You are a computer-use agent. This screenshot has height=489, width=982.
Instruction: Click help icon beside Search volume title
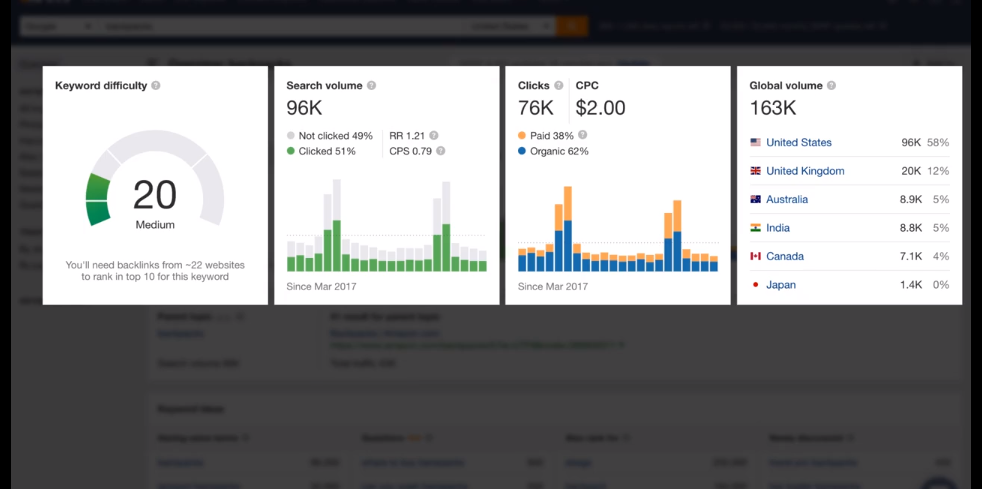click(x=371, y=86)
